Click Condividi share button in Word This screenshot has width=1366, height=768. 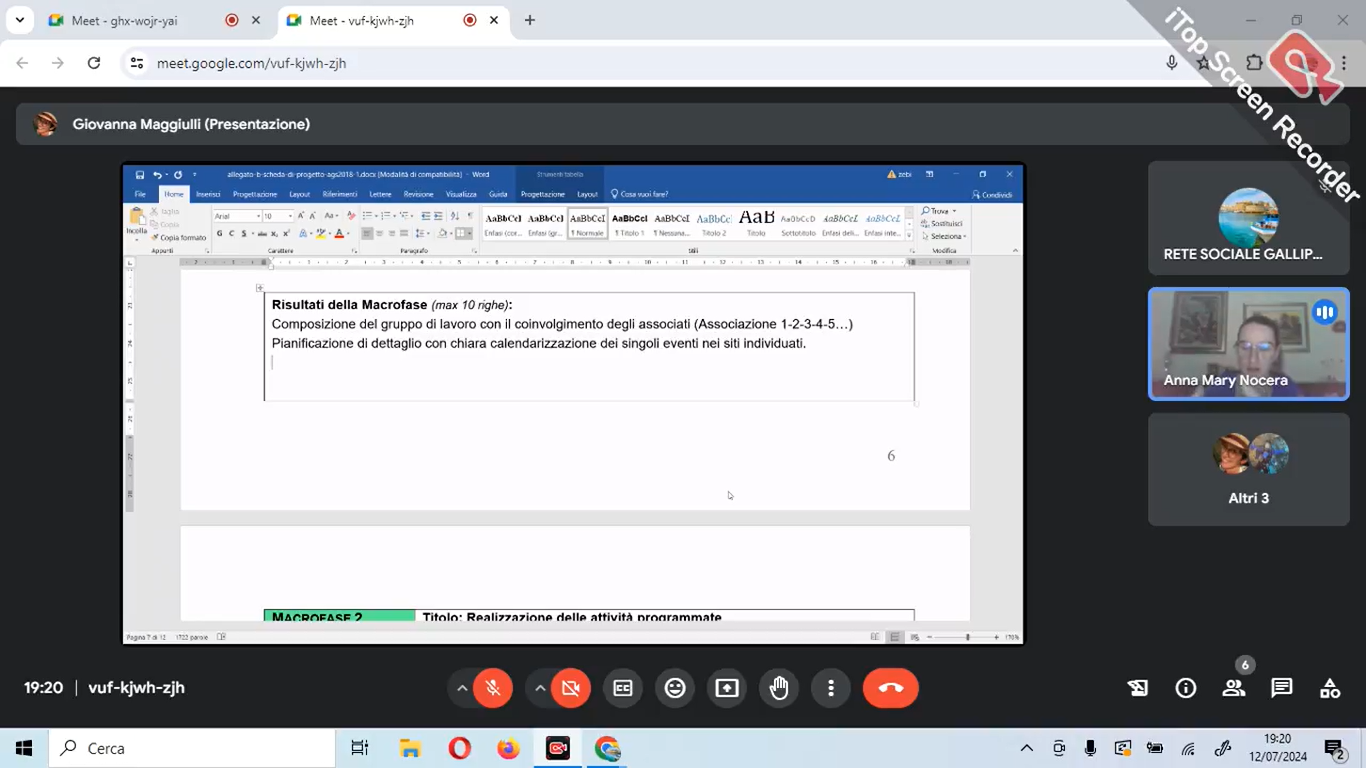click(x=992, y=195)
